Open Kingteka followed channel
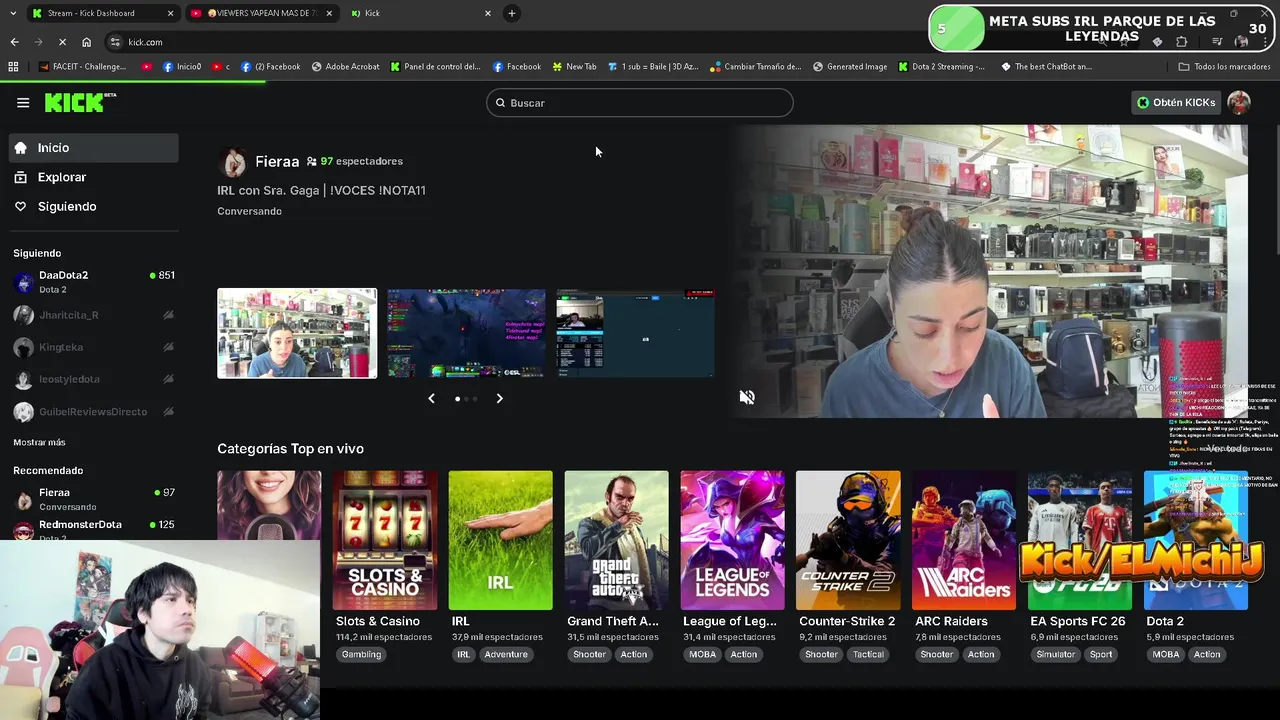Image resolution: width=1280 pixels, height=720 pixels. click(x=94, y=347)
